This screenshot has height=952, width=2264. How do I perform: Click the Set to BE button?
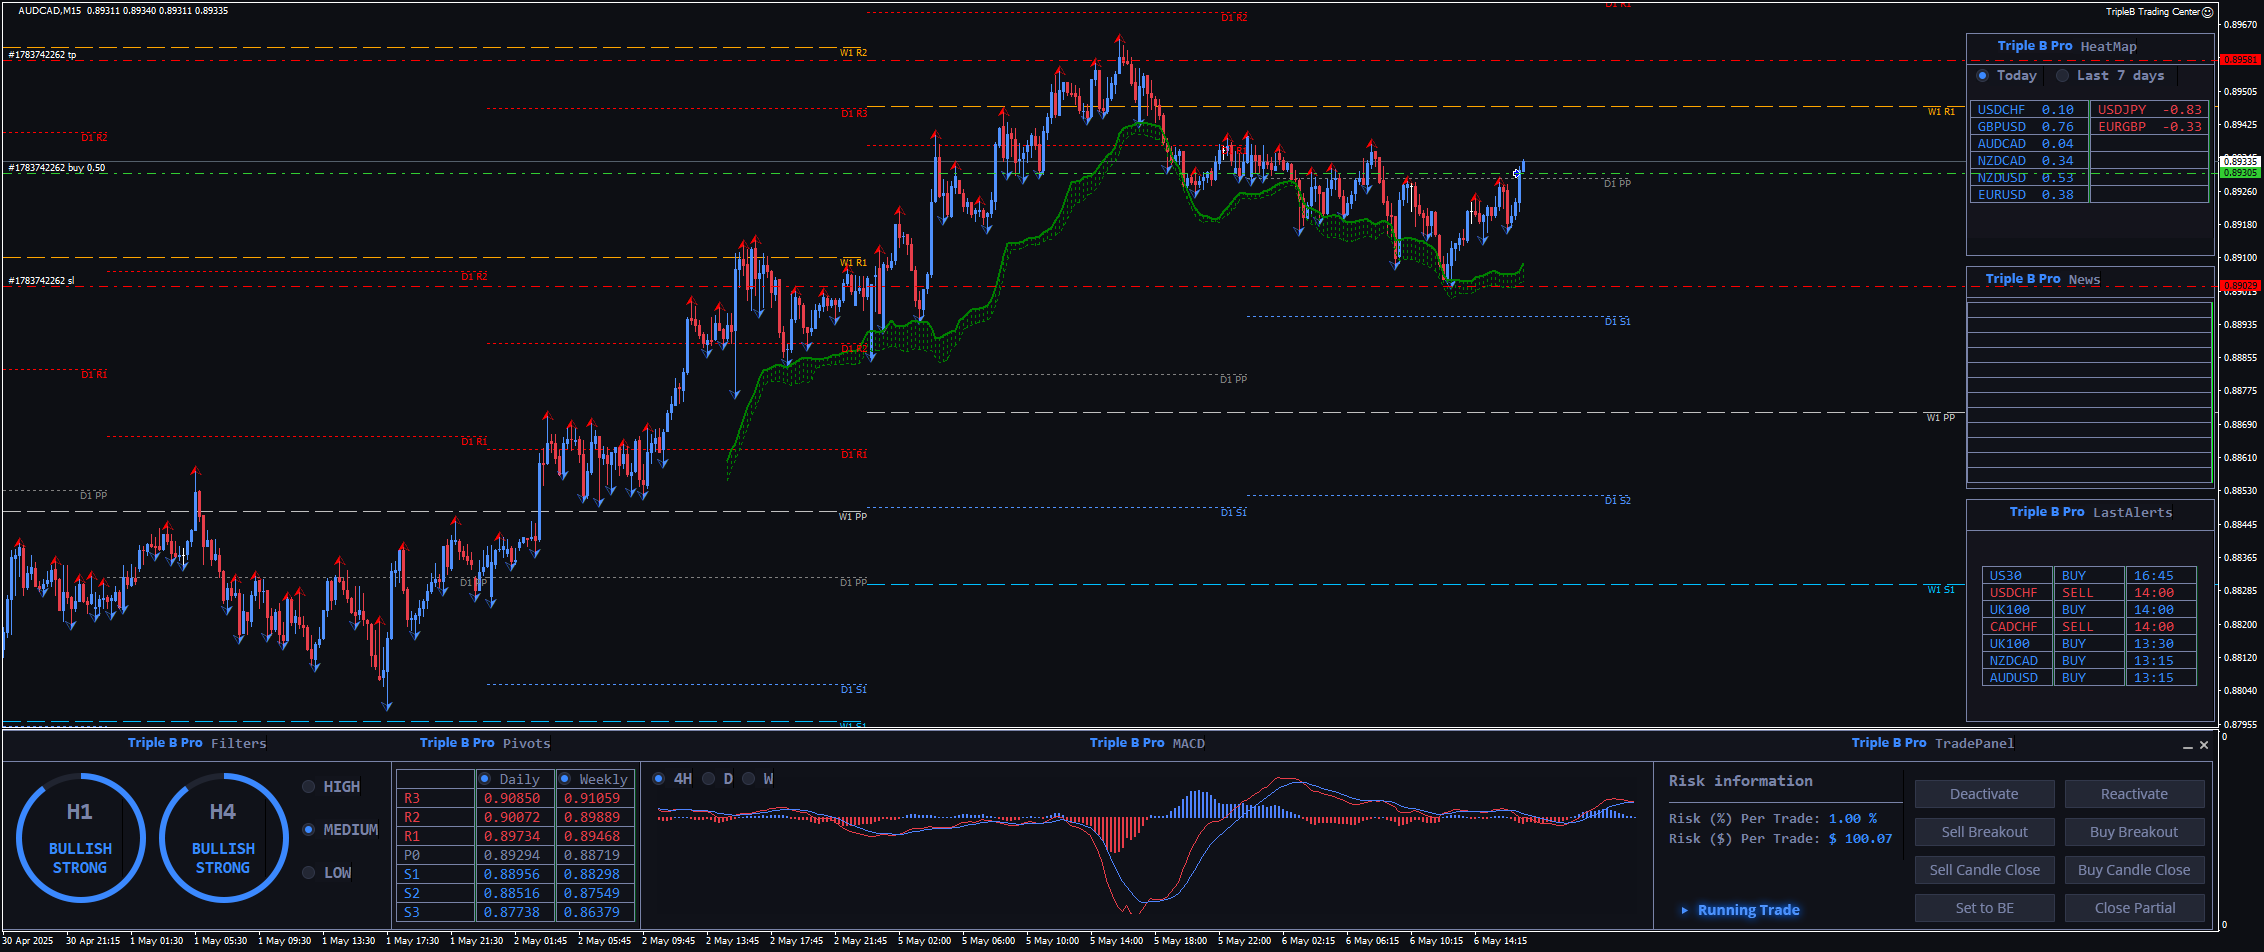point(1984,908)
